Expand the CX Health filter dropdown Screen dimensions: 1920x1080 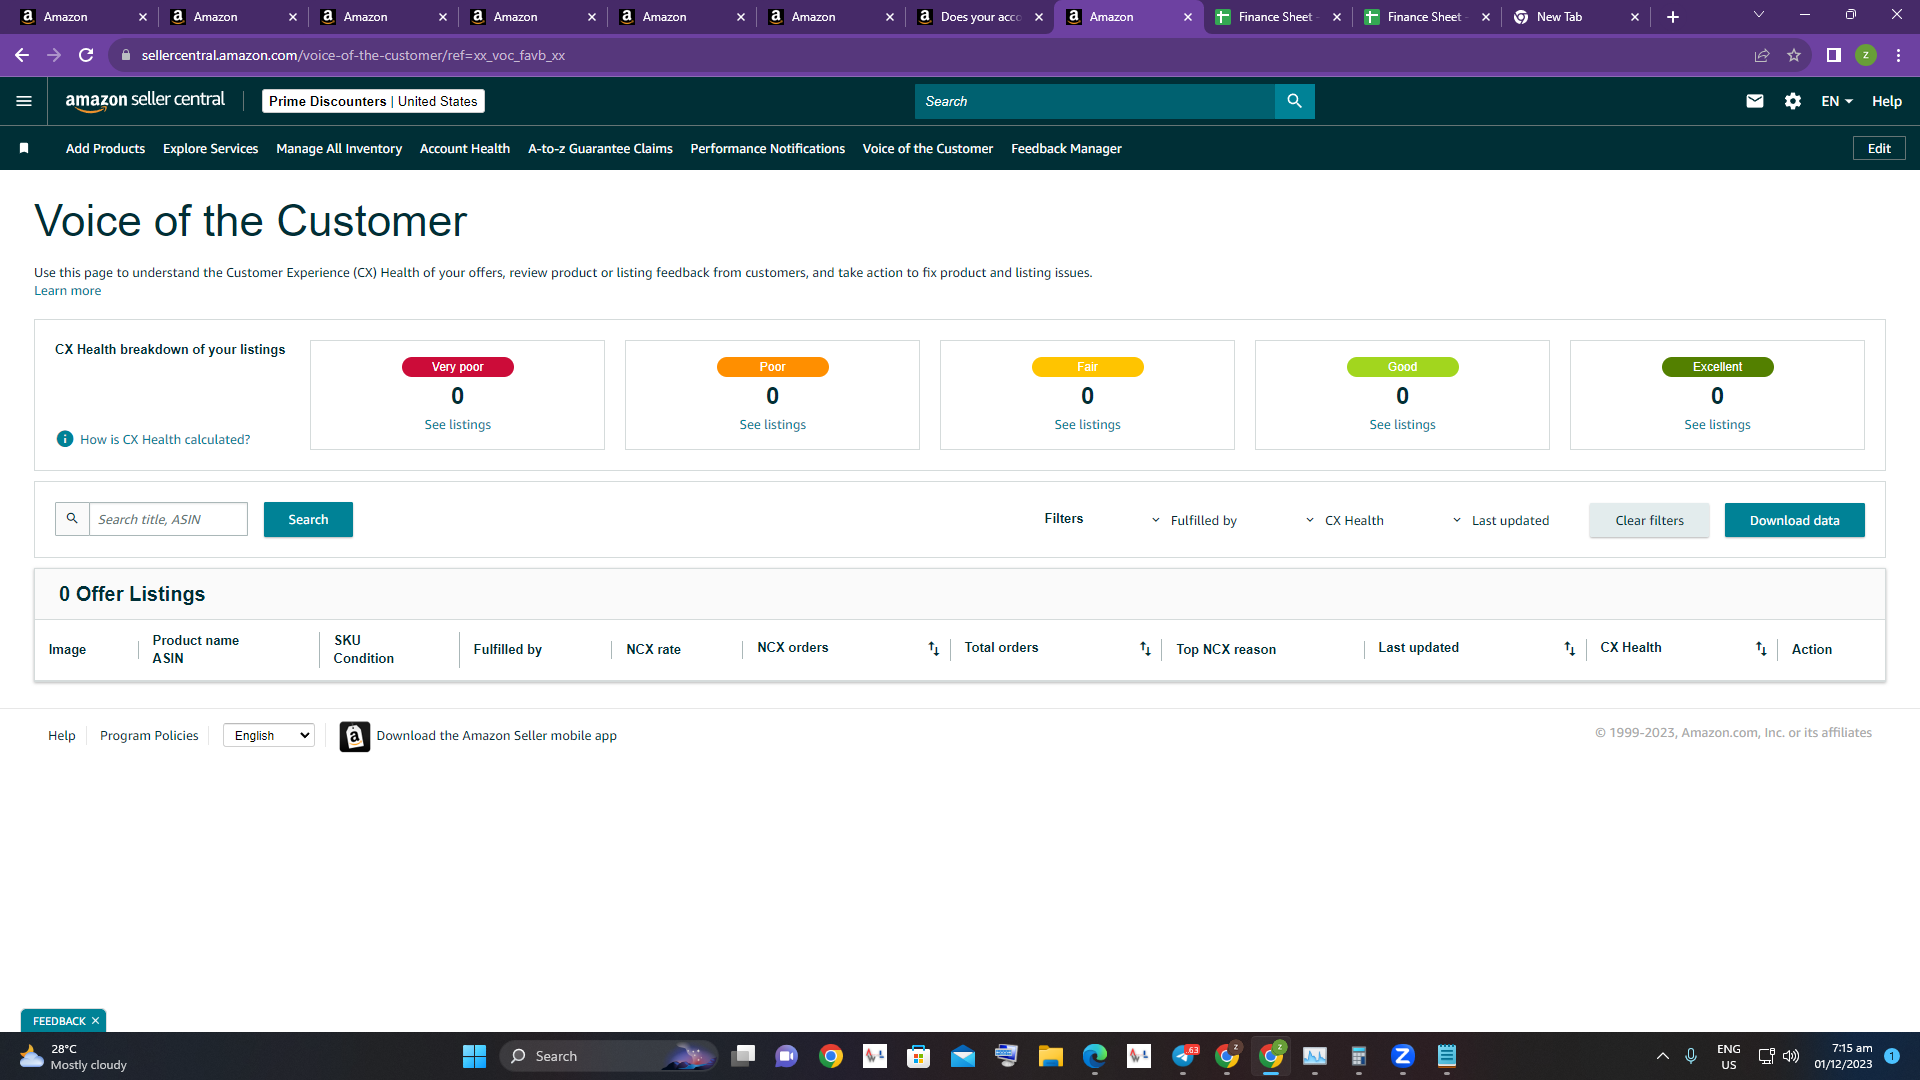tap(1345, 520)
